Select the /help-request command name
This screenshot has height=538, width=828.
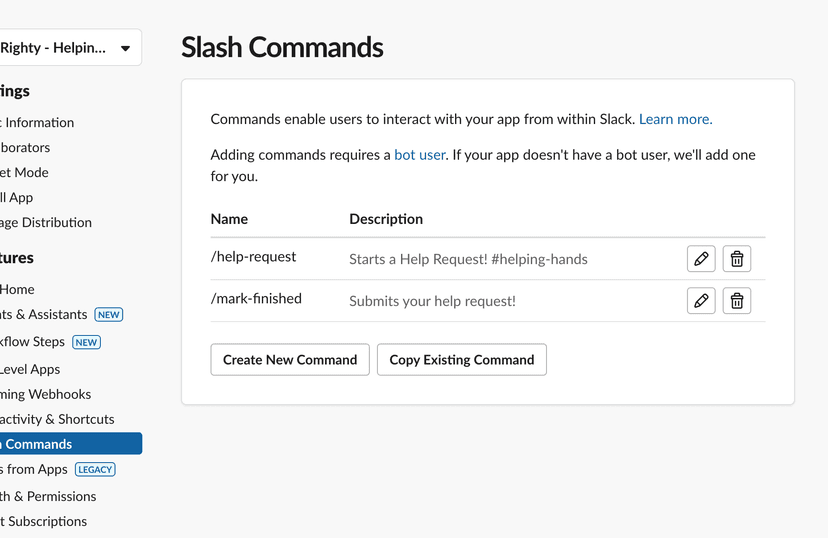click(x=254, y=257)
